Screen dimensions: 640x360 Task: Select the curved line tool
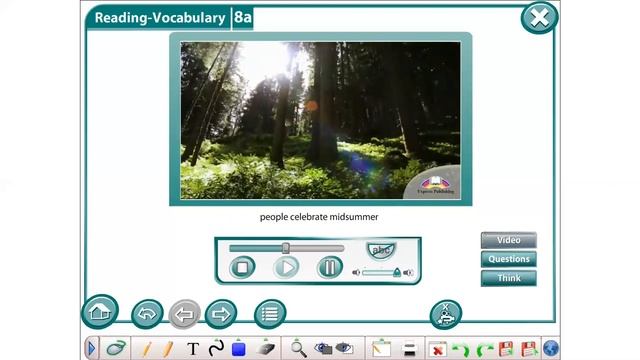coord(216,348)
